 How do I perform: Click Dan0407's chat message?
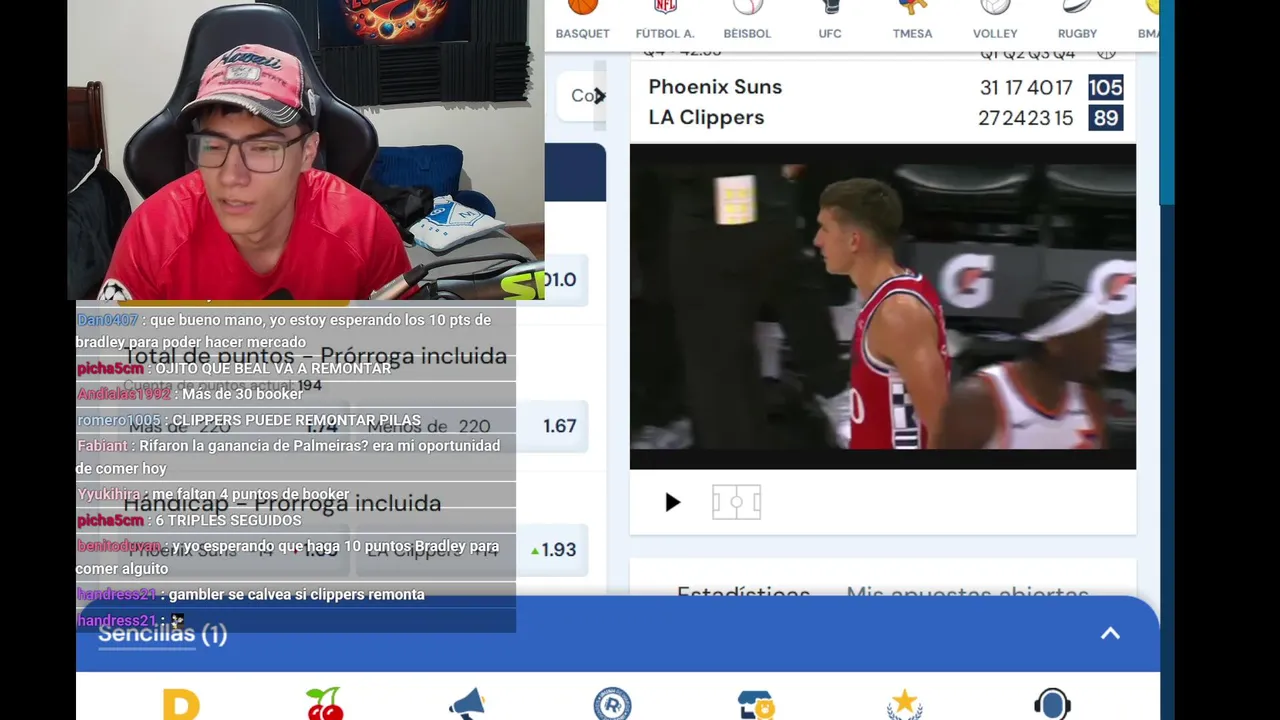296,331
